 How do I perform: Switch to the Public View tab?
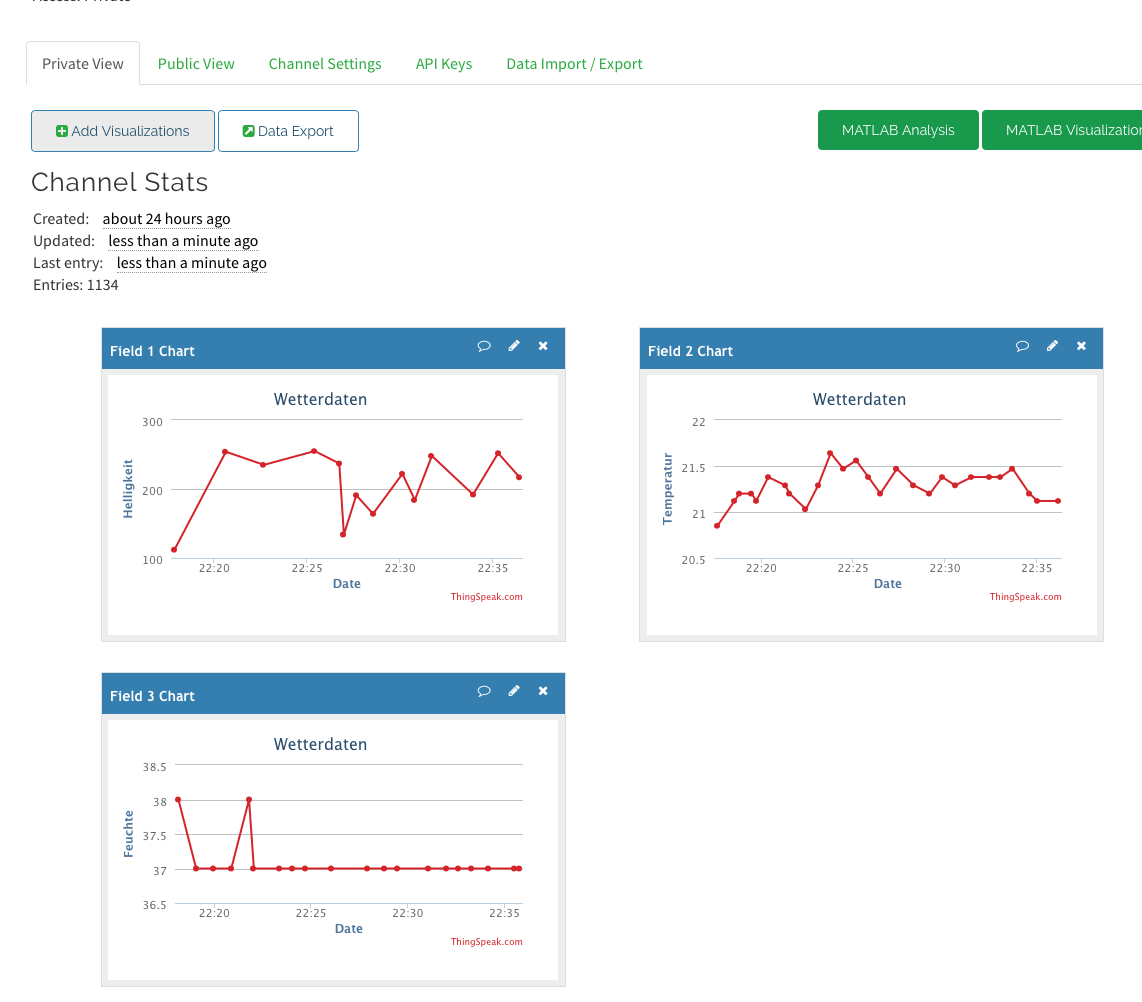click(196, 64)
